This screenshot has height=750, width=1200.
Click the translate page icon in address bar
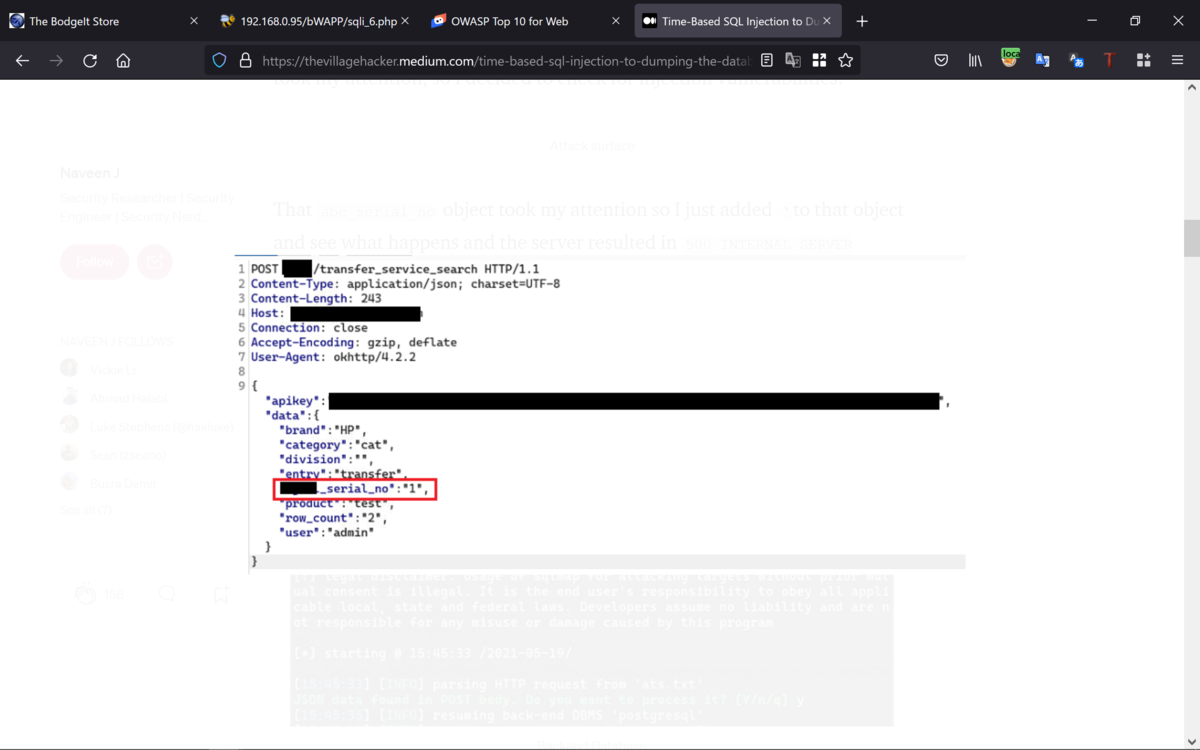(793, 61)
